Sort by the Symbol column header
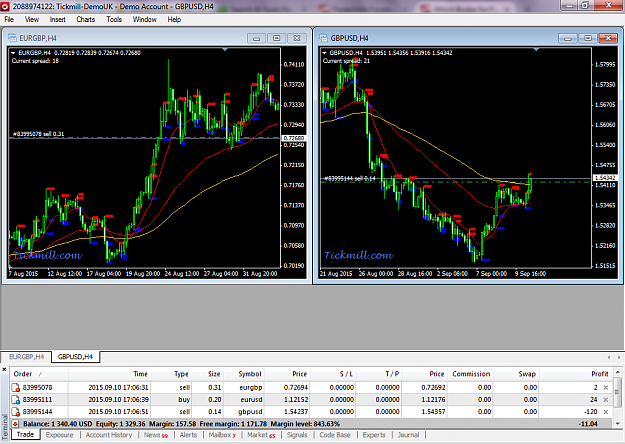This screenshot has height=444, width=625. pos(244,374)
